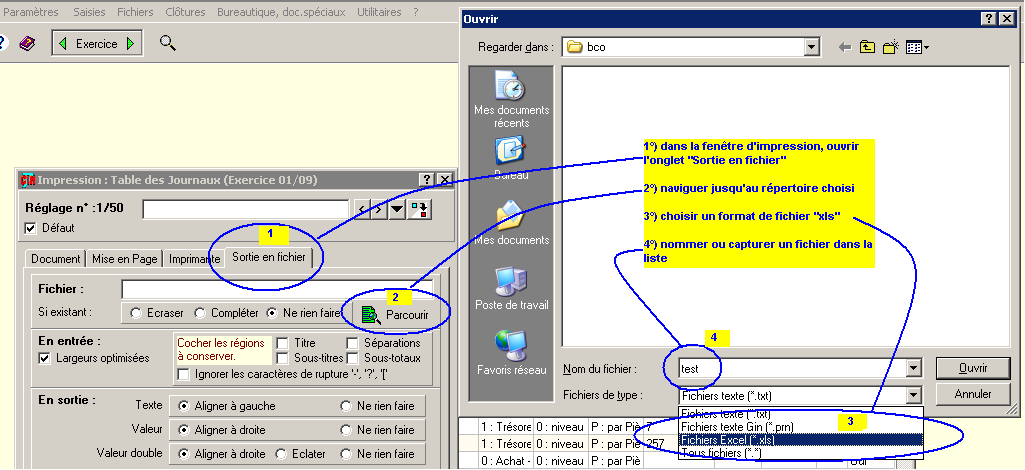Image resolution: width=1025 pixels, height=470 pixels.
Task: Toggle Largeurs optimisées checkbox
Action: pos(44,358)
